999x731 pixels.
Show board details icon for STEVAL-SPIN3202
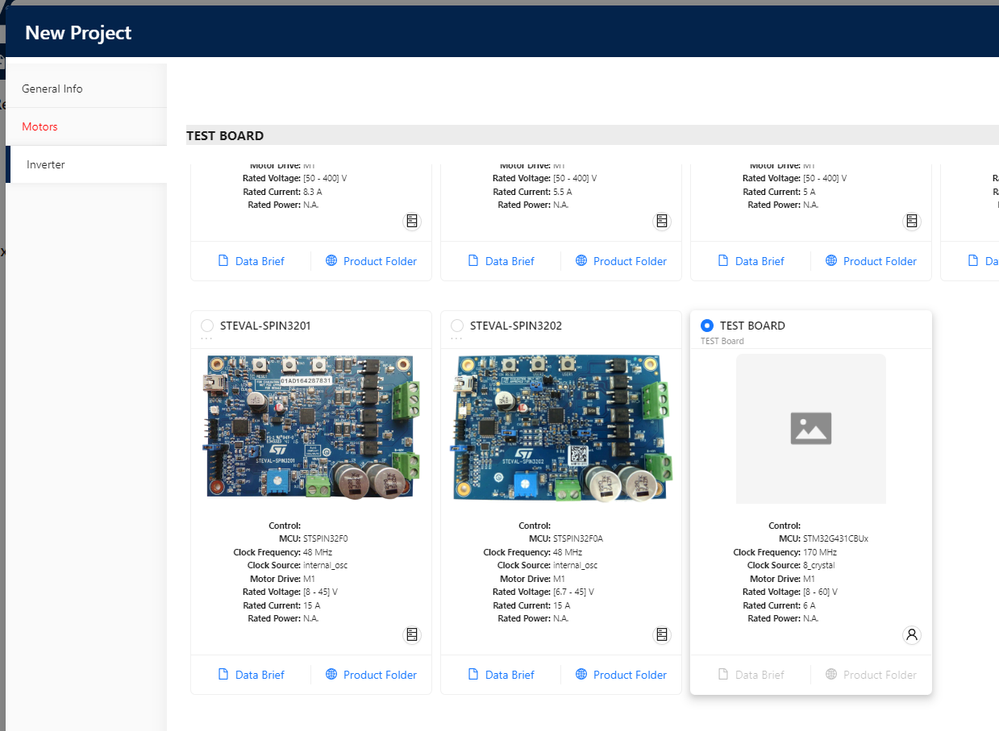coord(662,635)
